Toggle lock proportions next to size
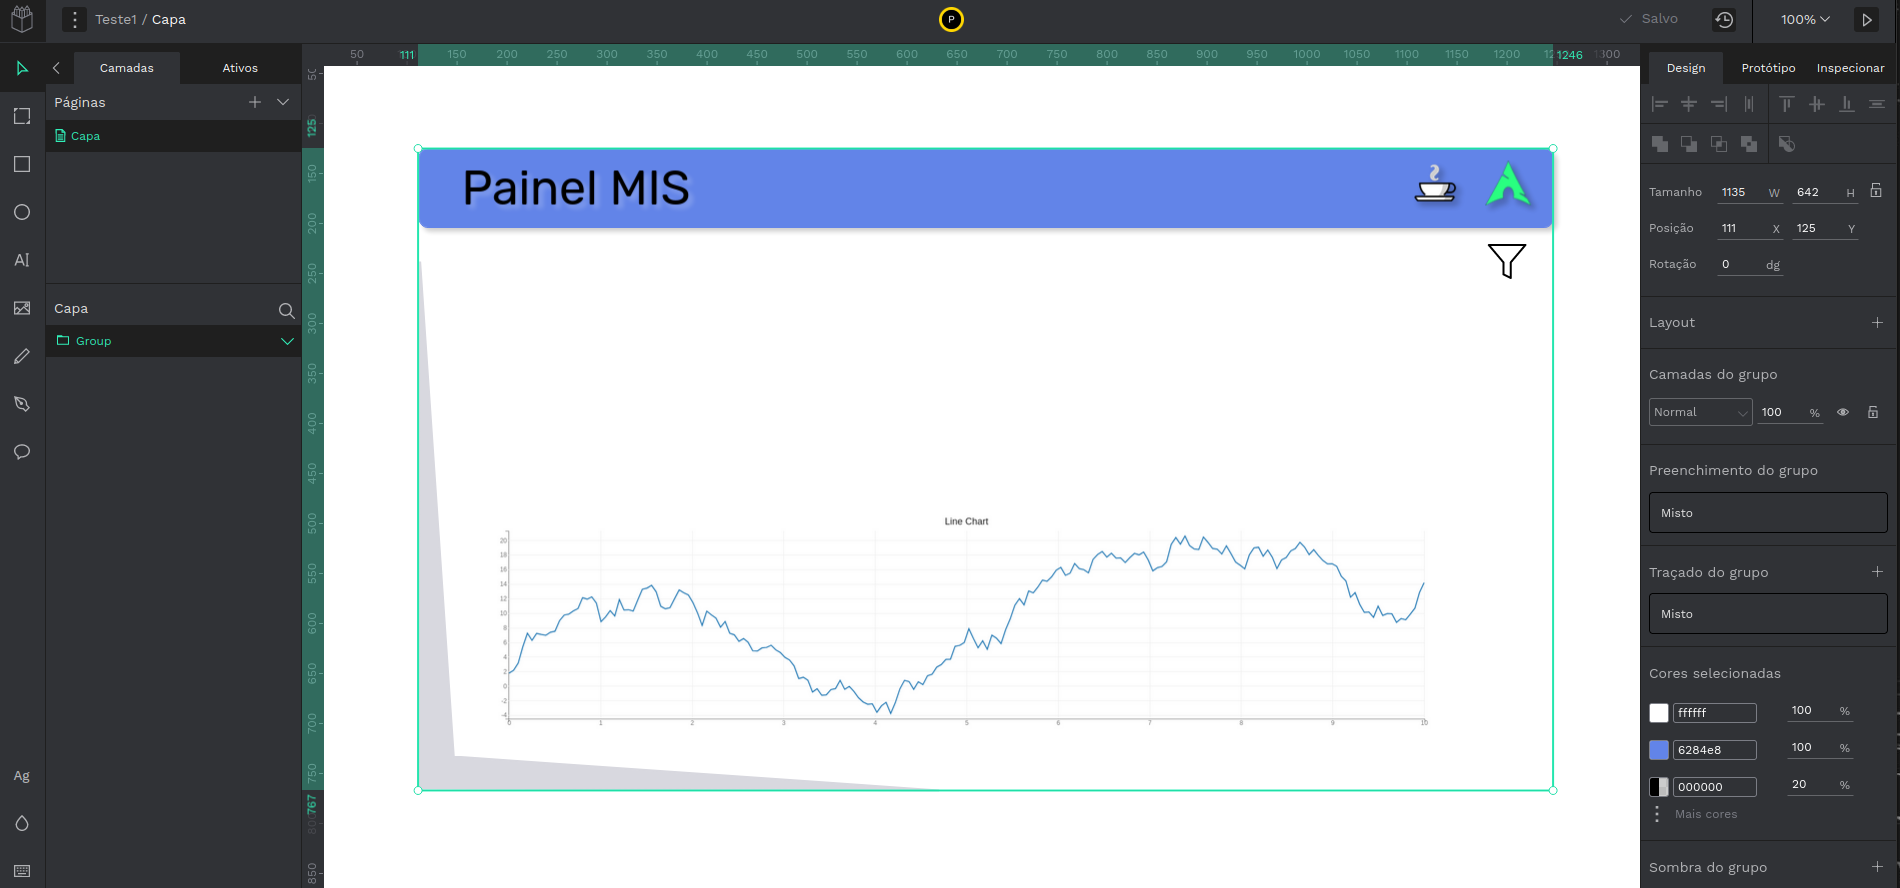This screenshot has width=1900, height=888. (x=1876, y=191)
